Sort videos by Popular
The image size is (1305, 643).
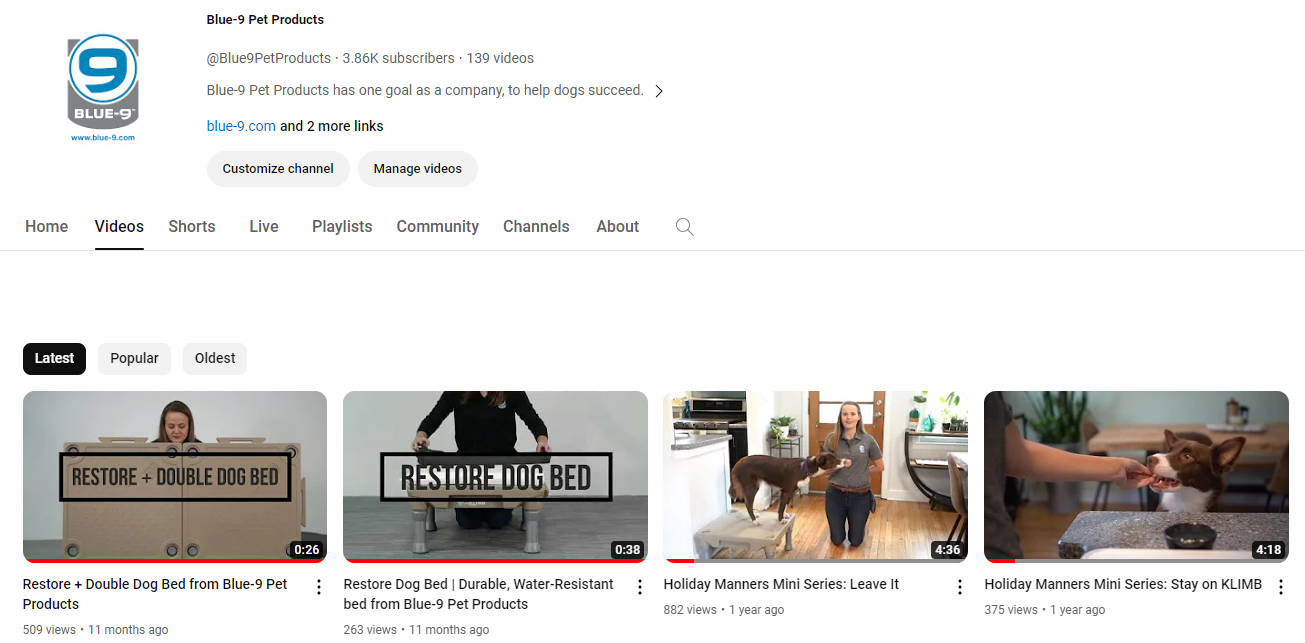(134, 359)
